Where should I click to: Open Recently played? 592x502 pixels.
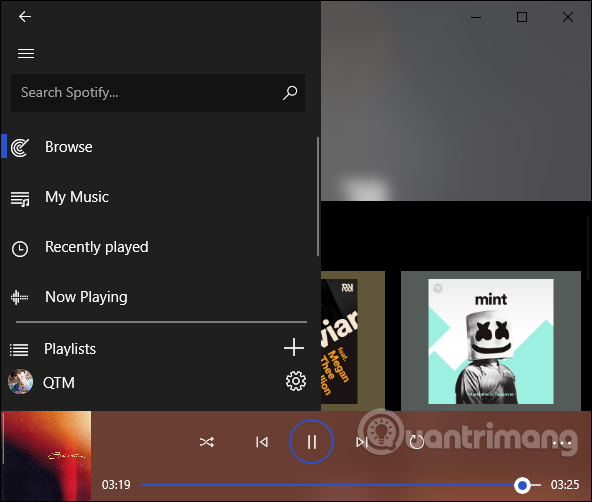click(x=97, y=247)
